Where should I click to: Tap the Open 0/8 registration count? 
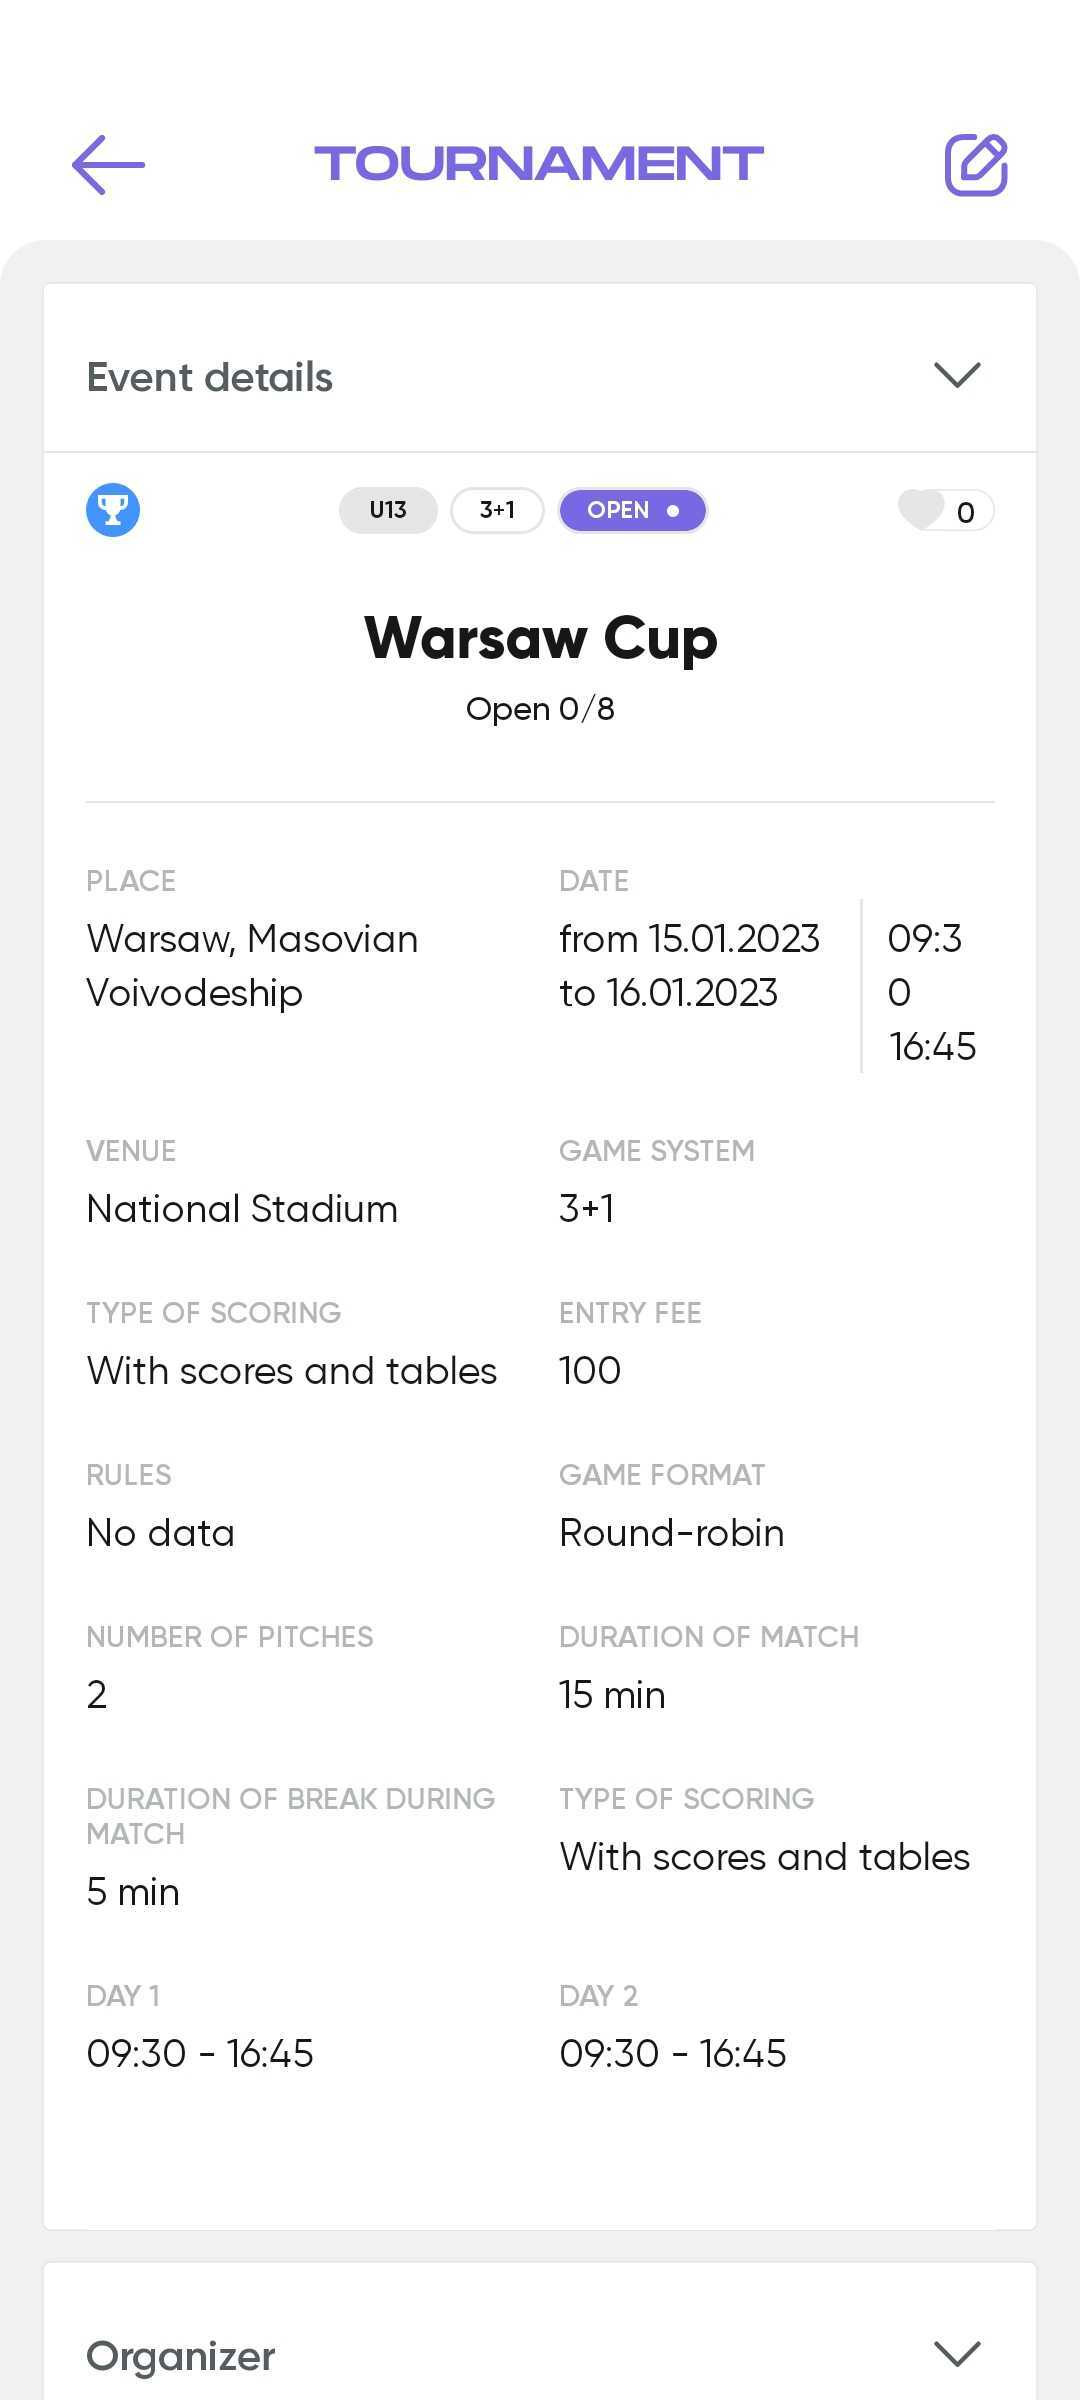[x=540, y=709]
